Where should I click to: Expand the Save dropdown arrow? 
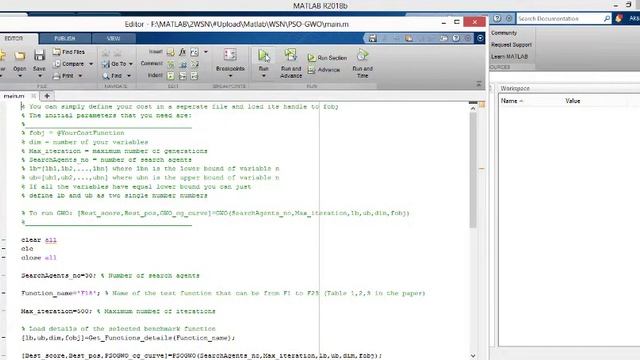(39, 76)
